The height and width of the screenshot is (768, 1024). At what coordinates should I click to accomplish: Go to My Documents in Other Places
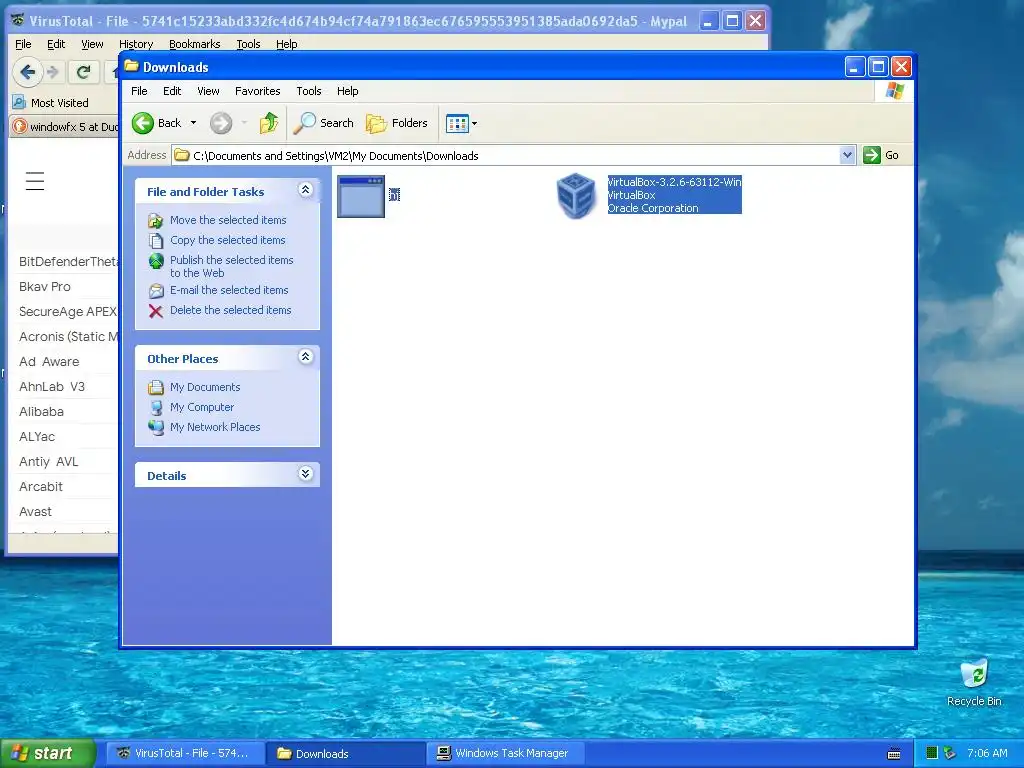click(205, 387)
